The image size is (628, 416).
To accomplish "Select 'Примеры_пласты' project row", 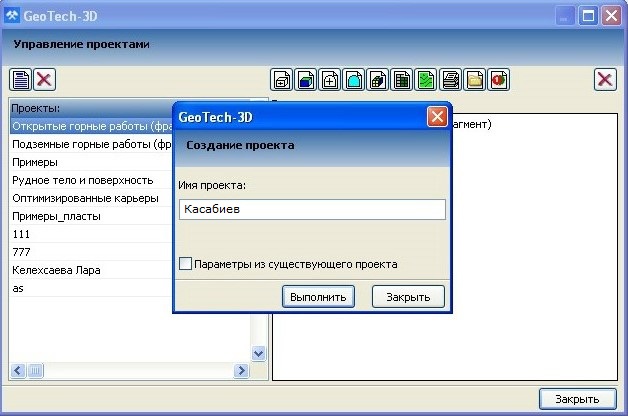I will (x=91, y=216).
